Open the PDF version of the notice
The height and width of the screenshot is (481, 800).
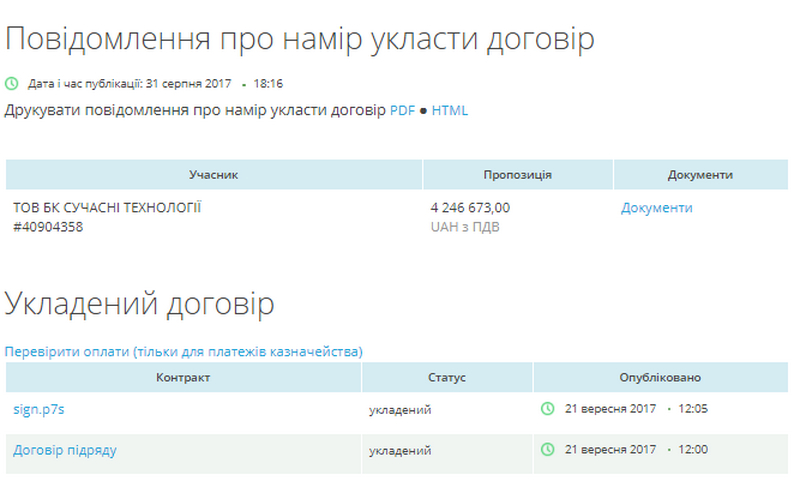(402, 111)
